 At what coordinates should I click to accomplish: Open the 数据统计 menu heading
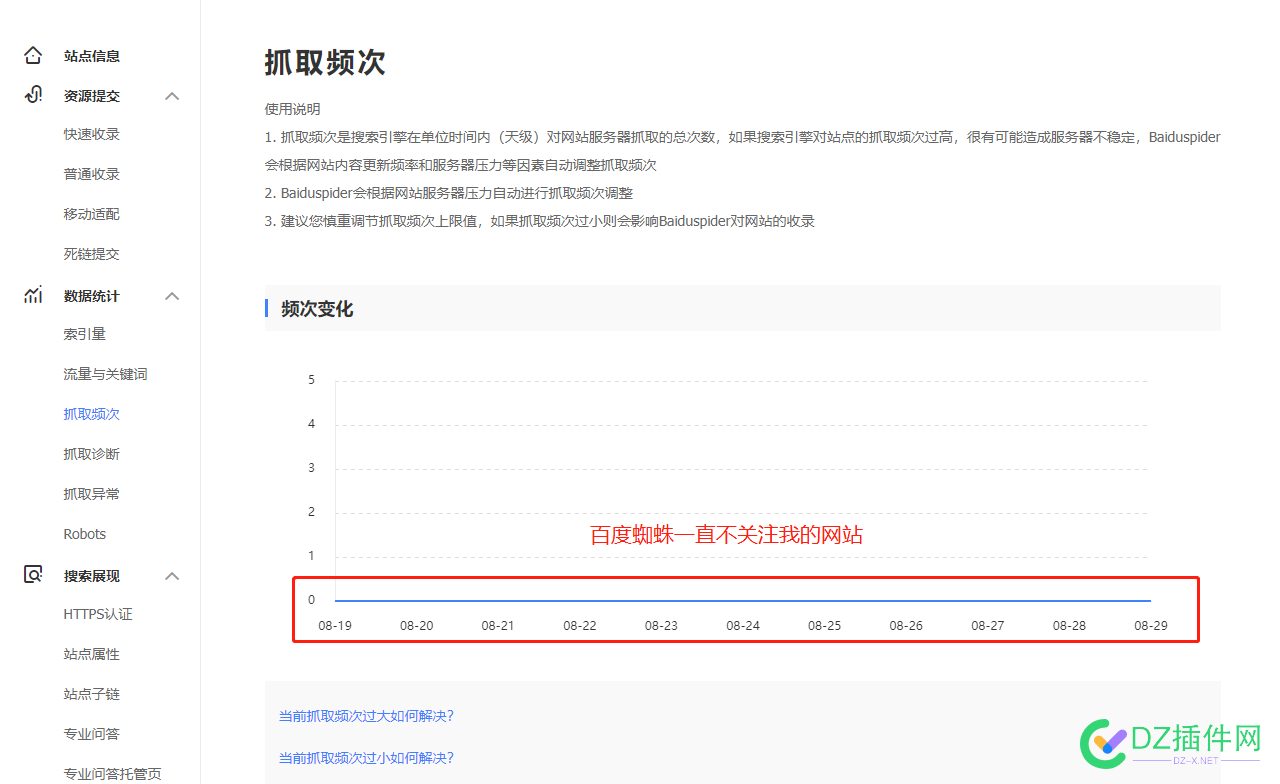[92, 296]
